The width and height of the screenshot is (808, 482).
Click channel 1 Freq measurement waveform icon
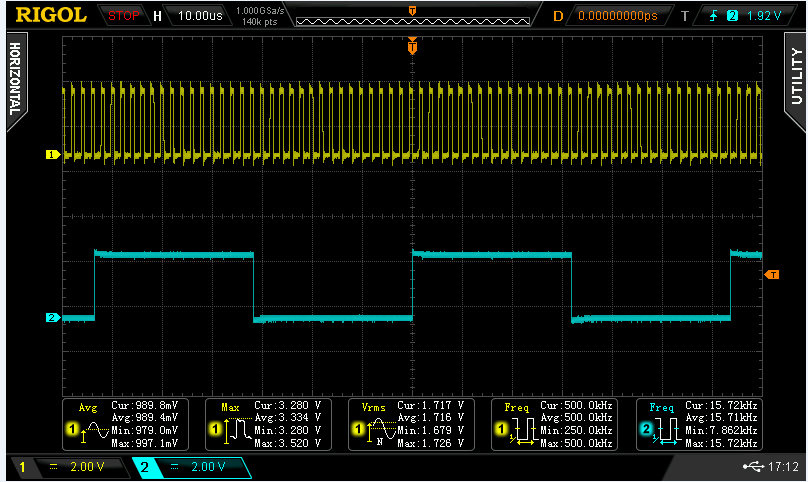click(x=524, y=431)
